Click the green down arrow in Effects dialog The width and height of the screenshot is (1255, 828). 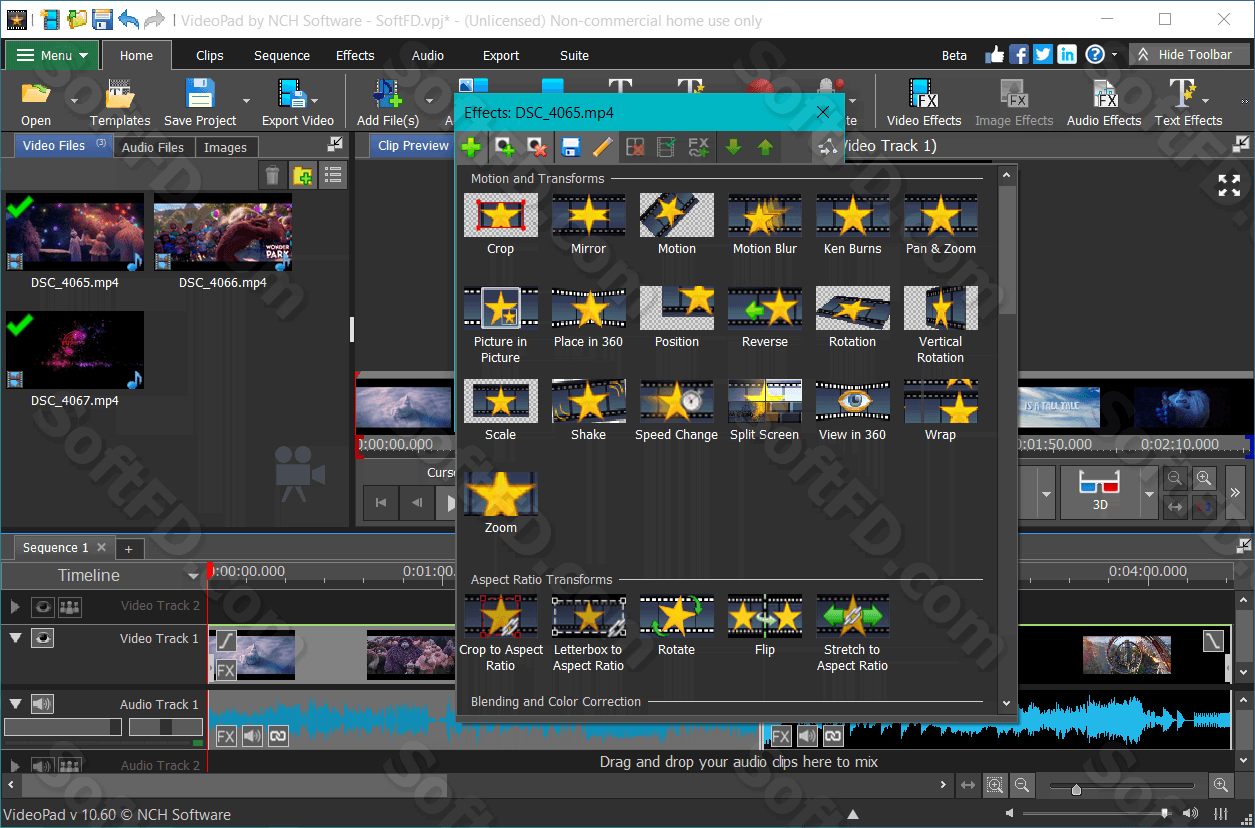click(733, 148)
